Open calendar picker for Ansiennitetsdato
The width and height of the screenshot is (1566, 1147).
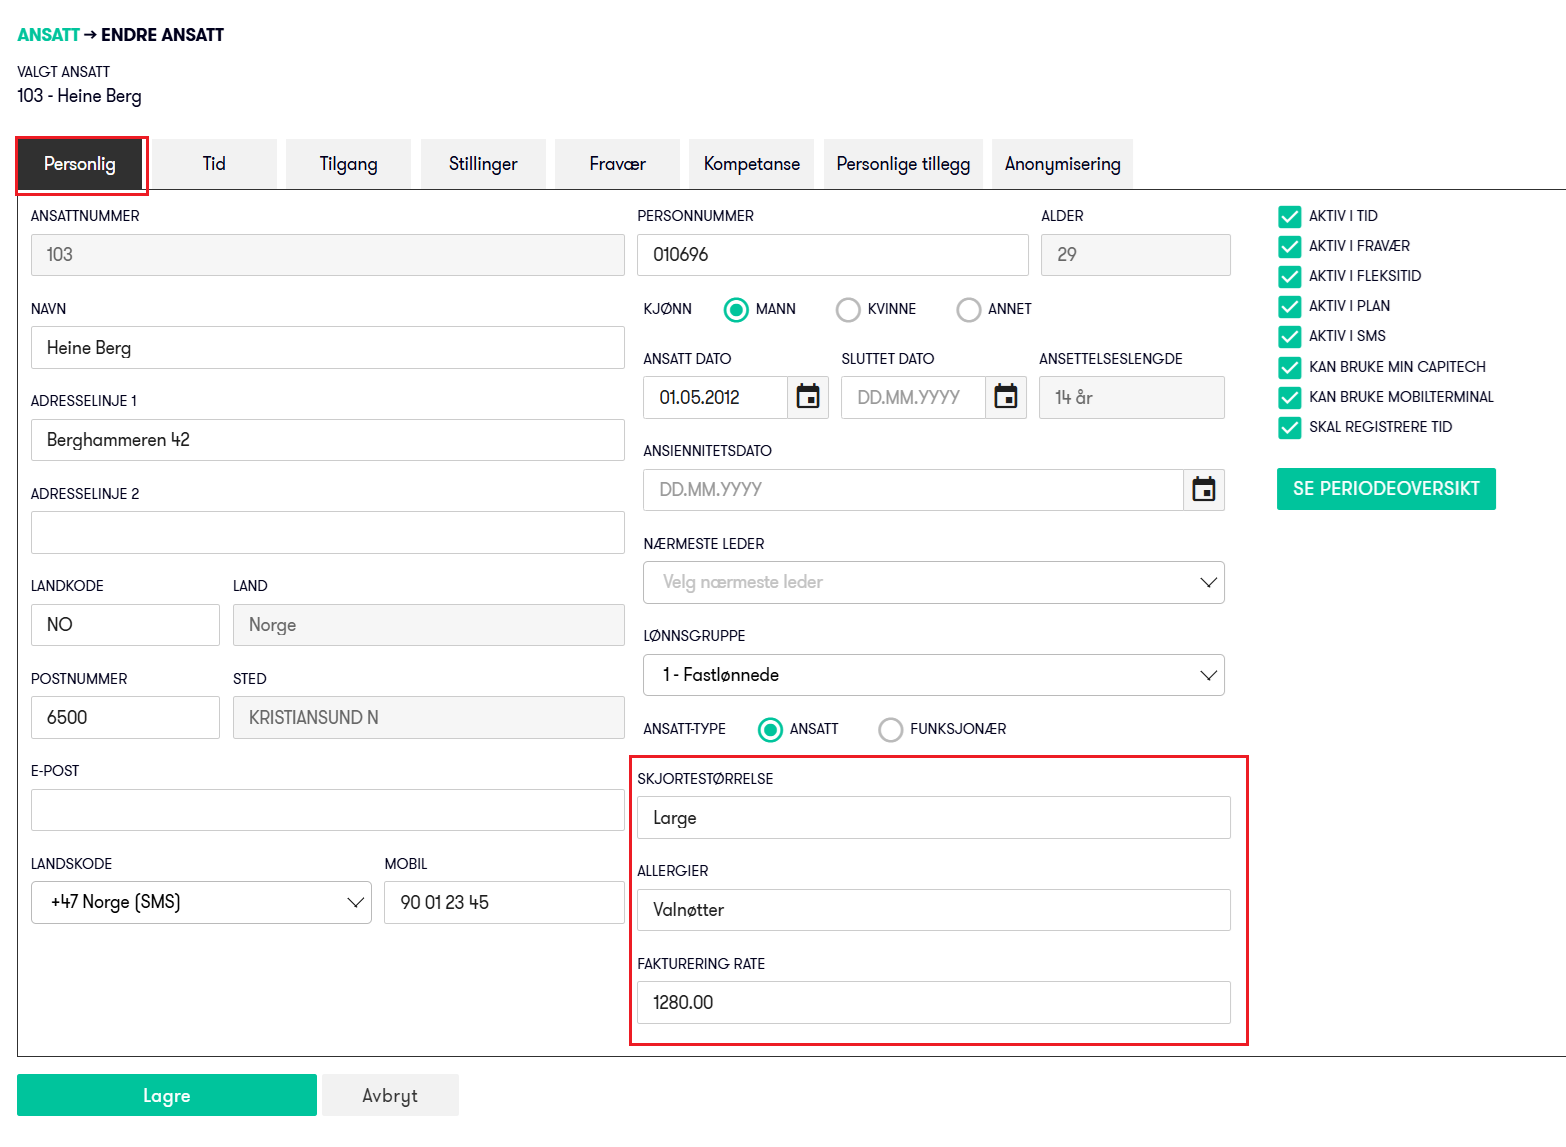point(1204,490)
